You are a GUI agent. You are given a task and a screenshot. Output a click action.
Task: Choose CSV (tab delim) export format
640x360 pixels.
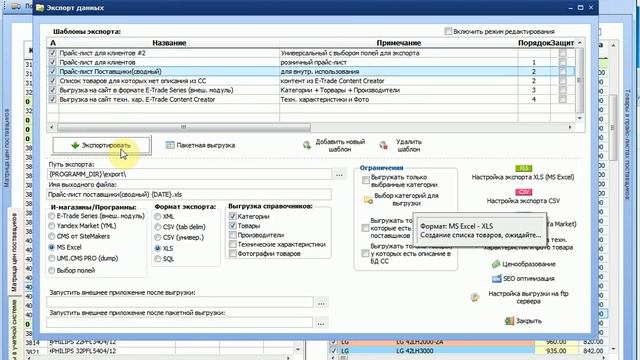point(158,227)
